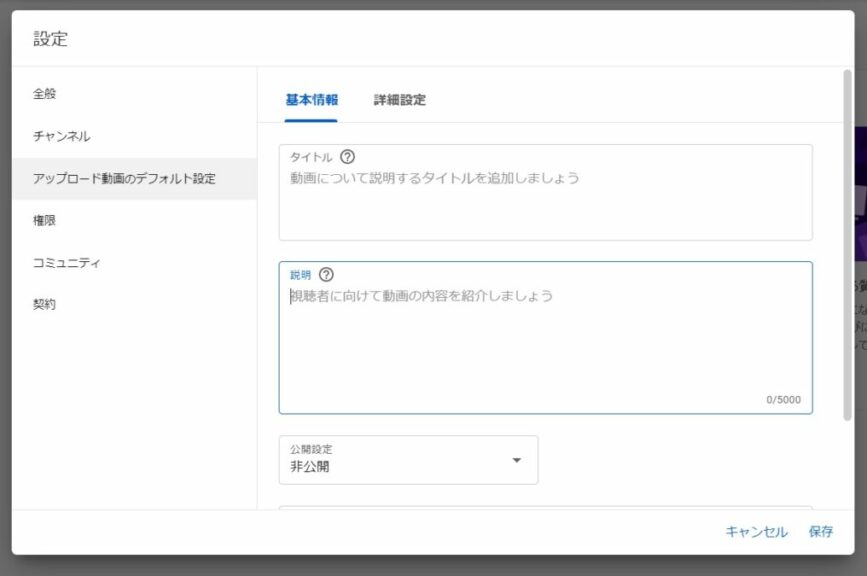Click the dialog's vertical scrollbar thumb

848,240
